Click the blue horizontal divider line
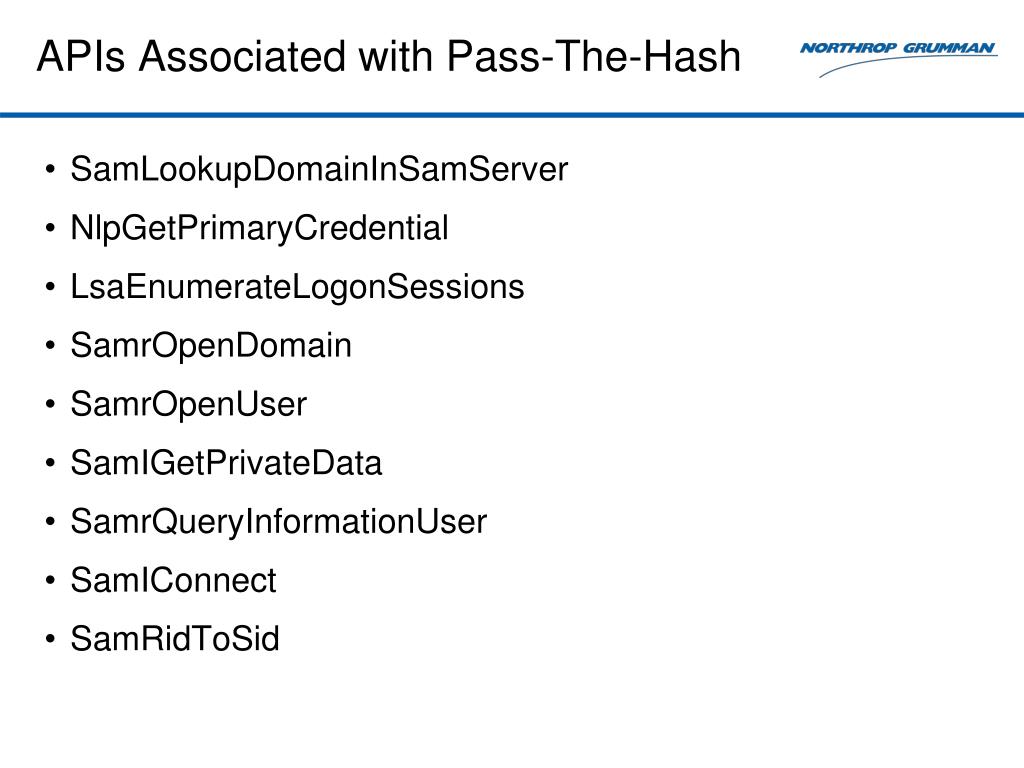The image size is (1024, 768). point(512,115)
